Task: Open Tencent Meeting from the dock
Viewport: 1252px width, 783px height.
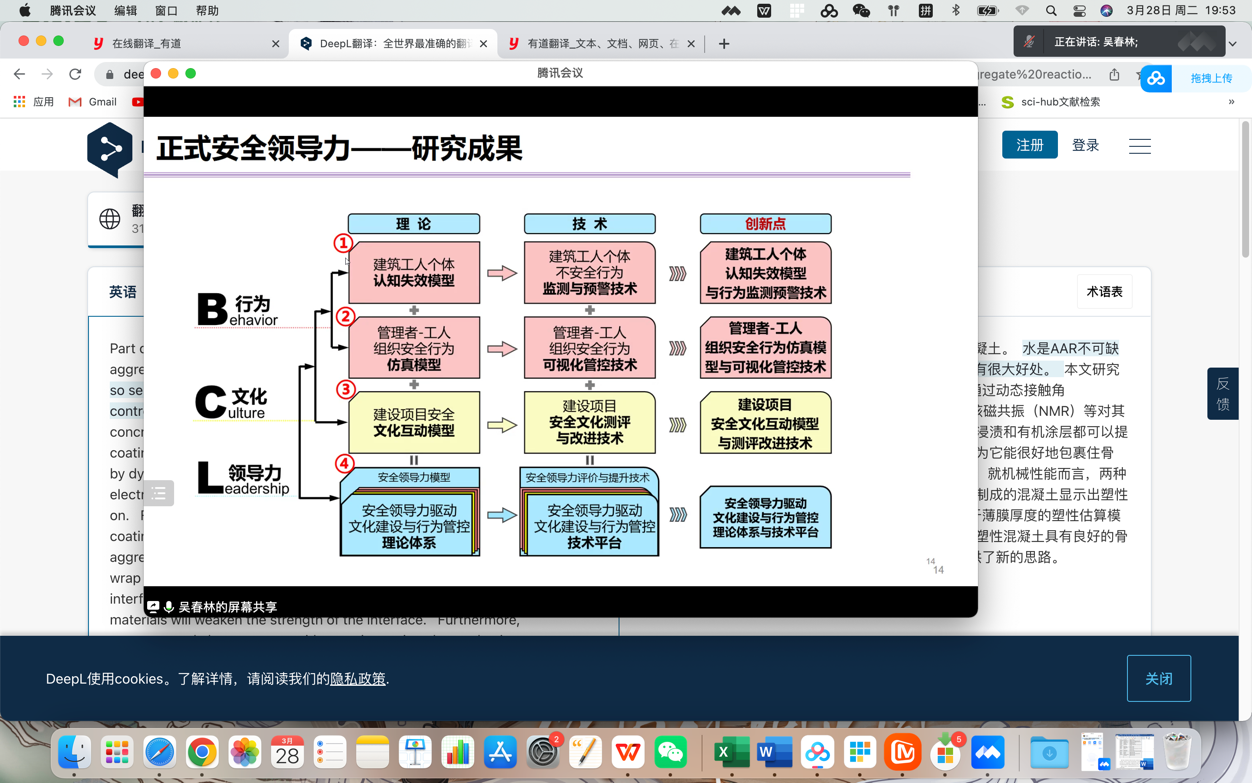Action: (x=988, y=752)
